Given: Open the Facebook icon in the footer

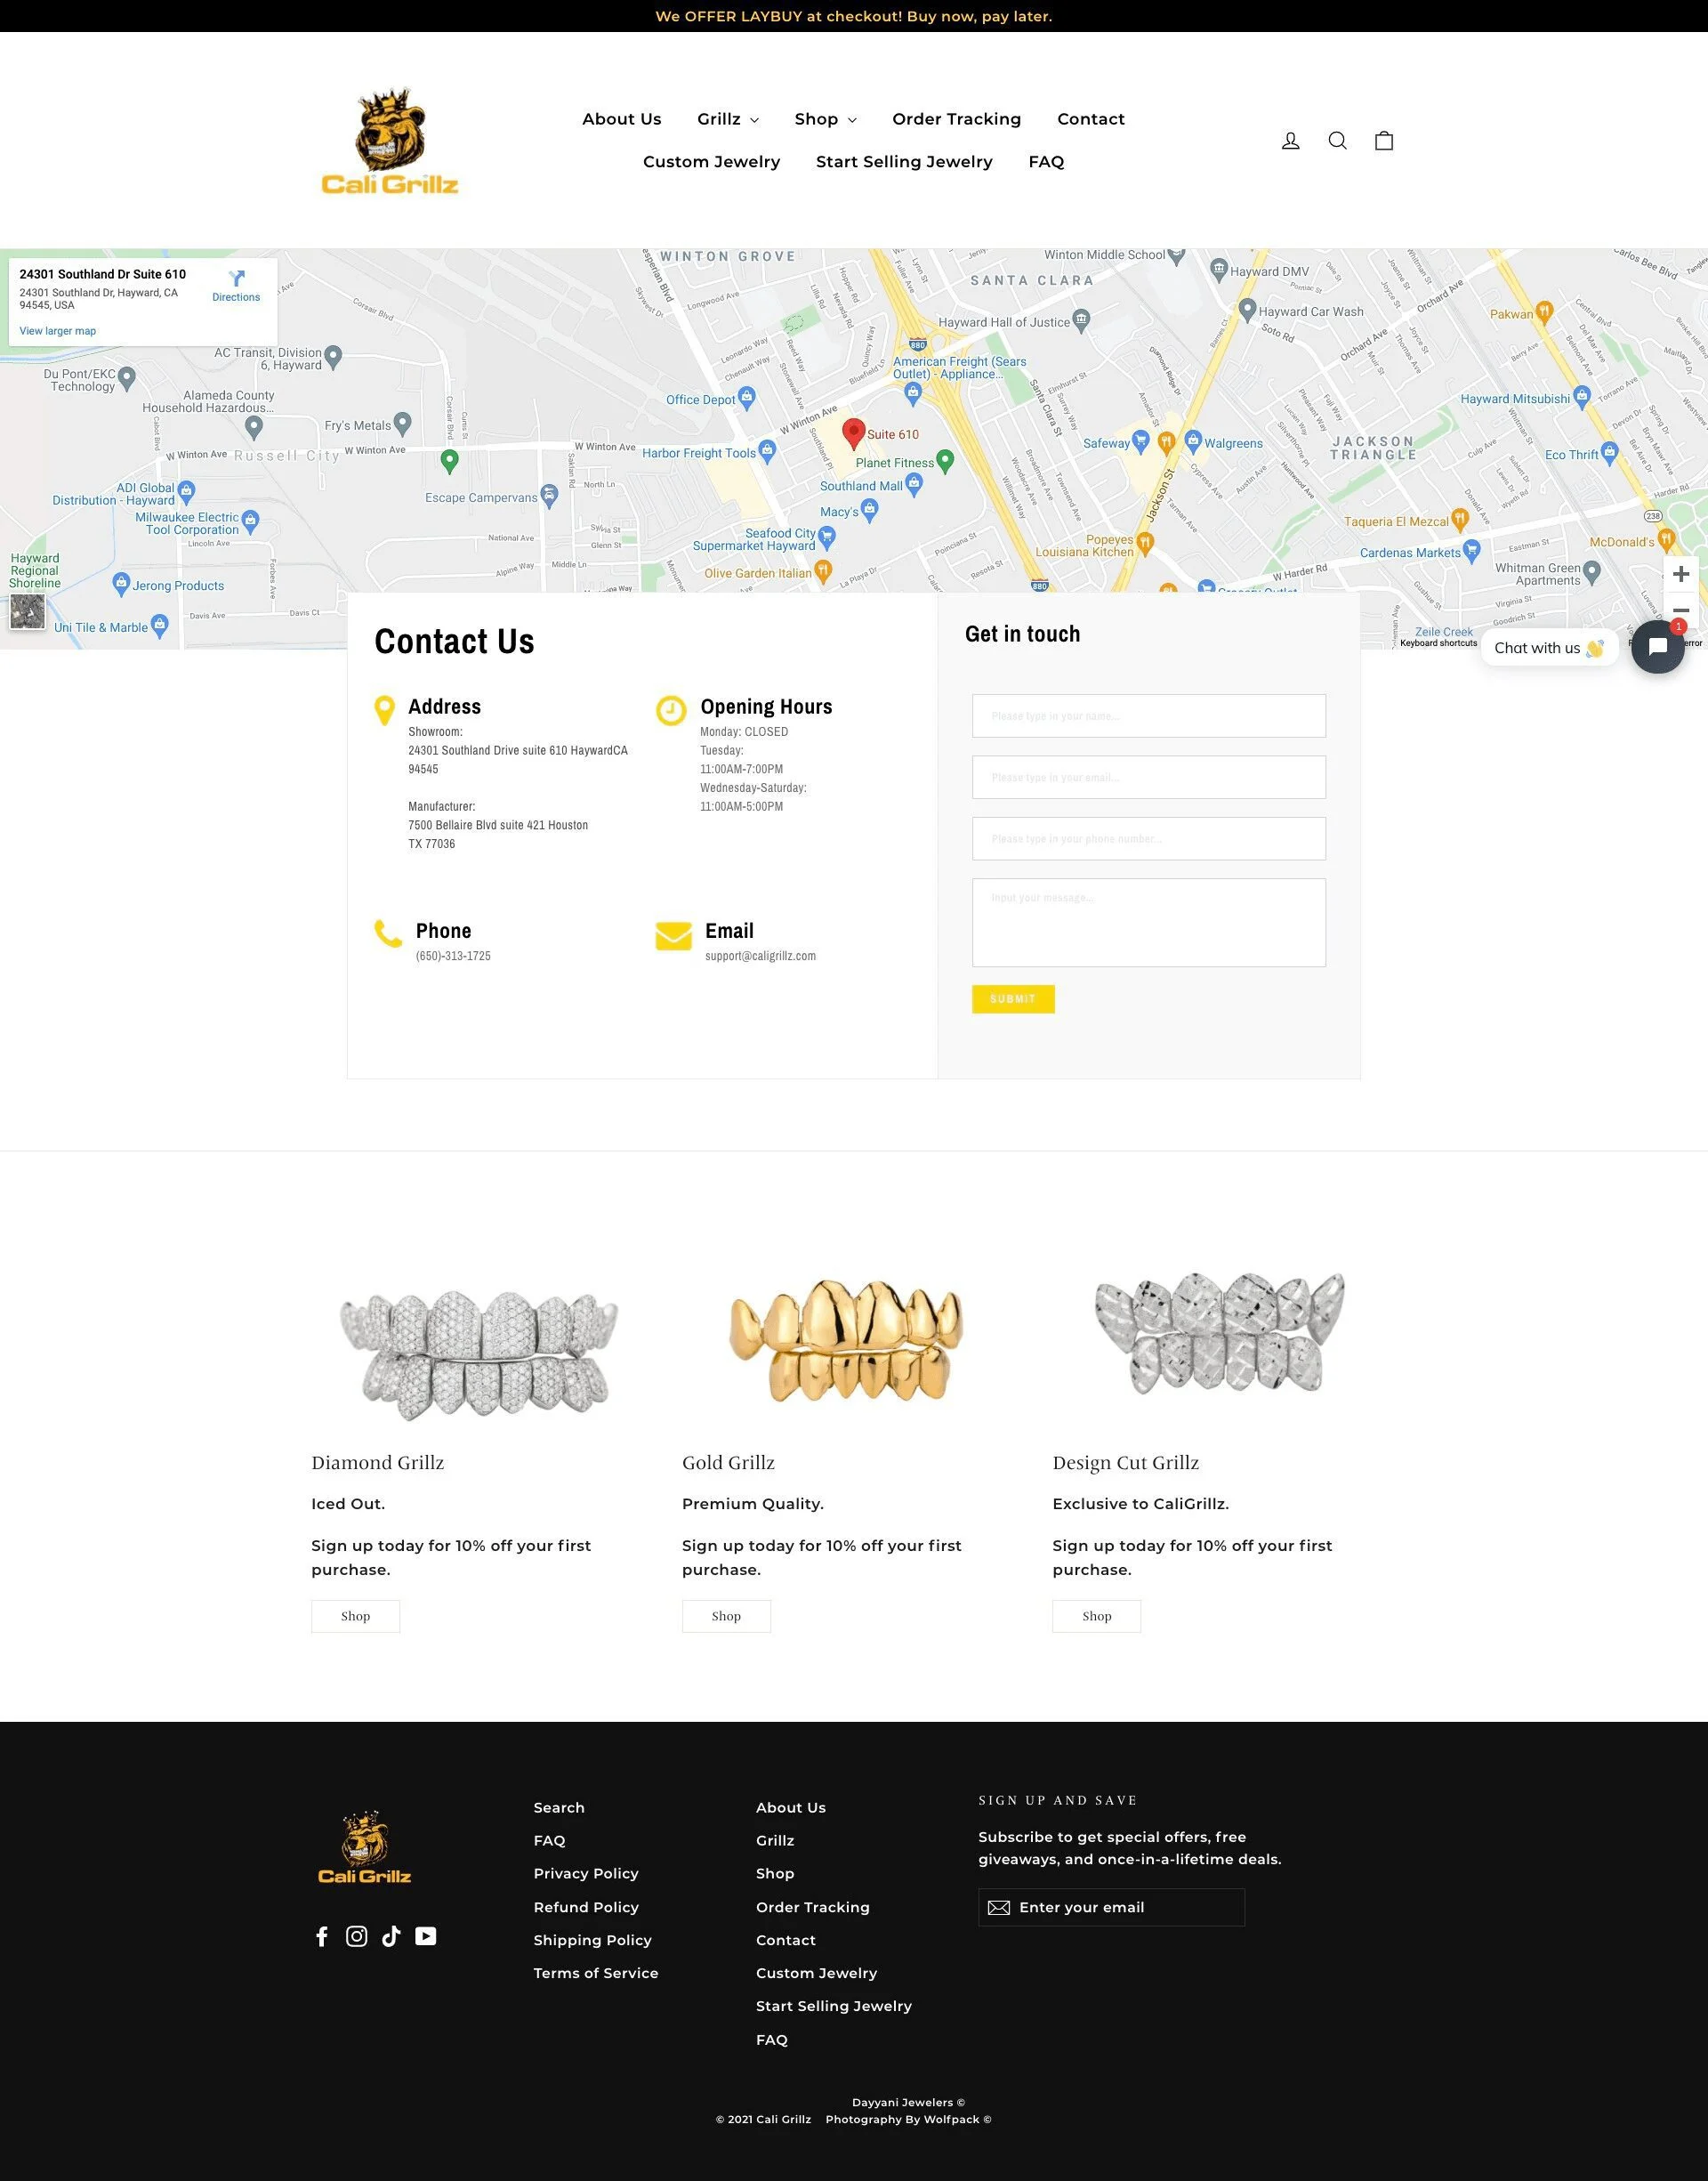Looking at the screenshot, I should click(322, 1936).
